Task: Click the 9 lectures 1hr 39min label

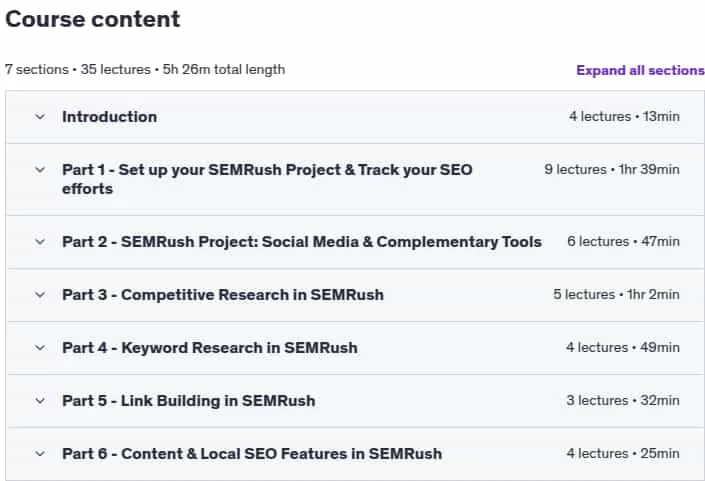Action: coord(612,169)
